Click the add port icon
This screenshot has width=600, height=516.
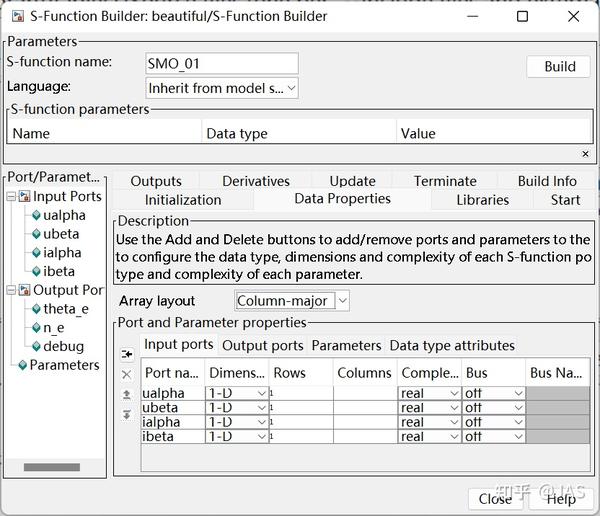(126, 354)
